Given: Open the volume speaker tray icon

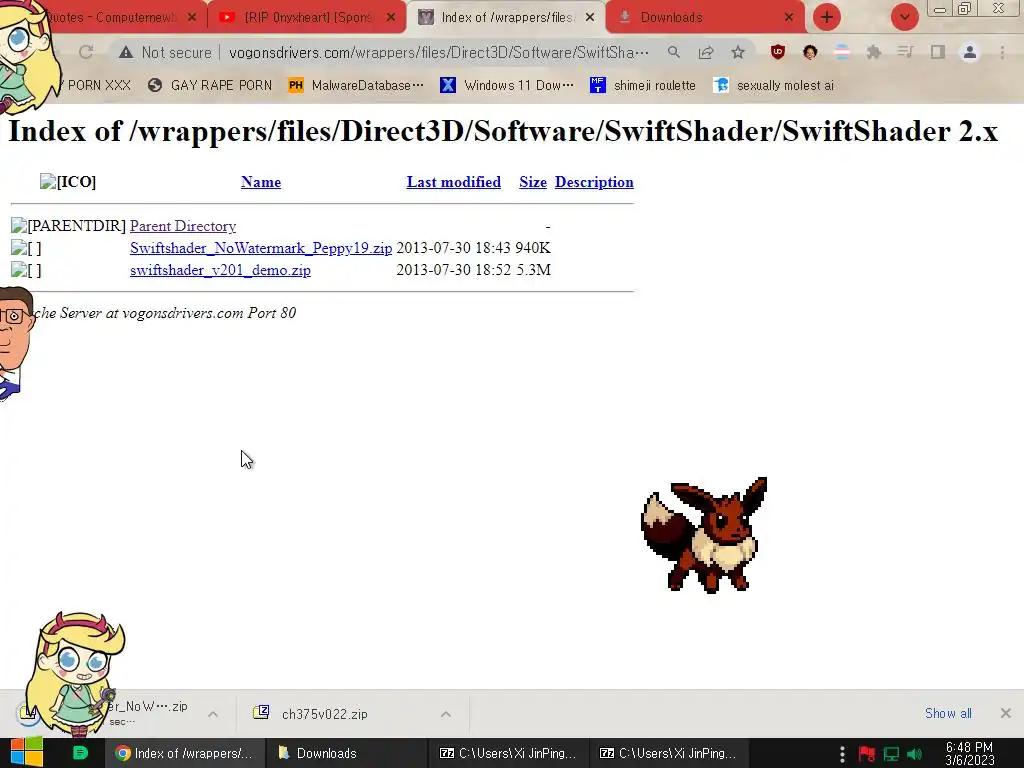Looking at the screenshot, I should (x=914, y=754).
